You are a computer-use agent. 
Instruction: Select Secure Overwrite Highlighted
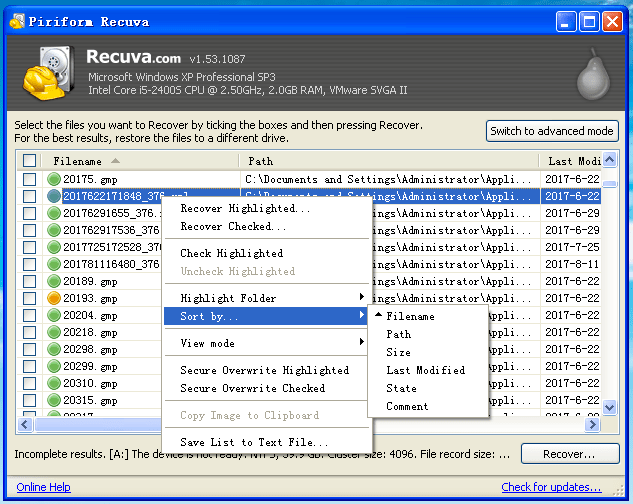tap(266, 370)
